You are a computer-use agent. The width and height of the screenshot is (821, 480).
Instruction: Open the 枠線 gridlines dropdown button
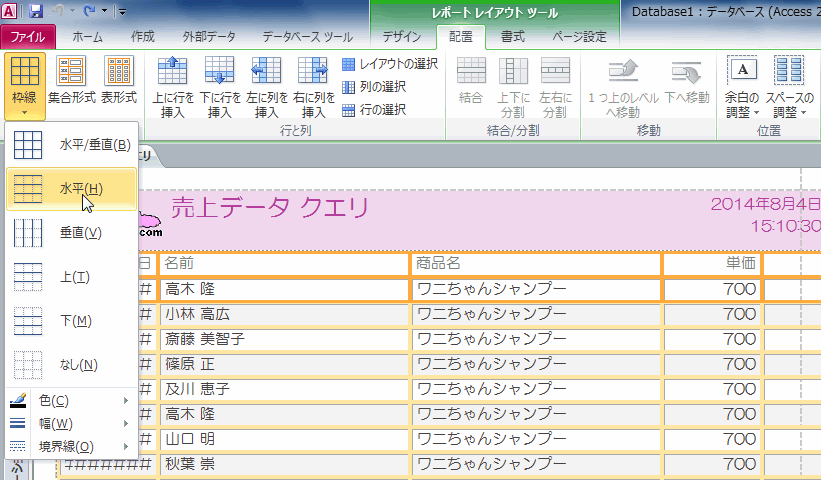click(25, 86)
